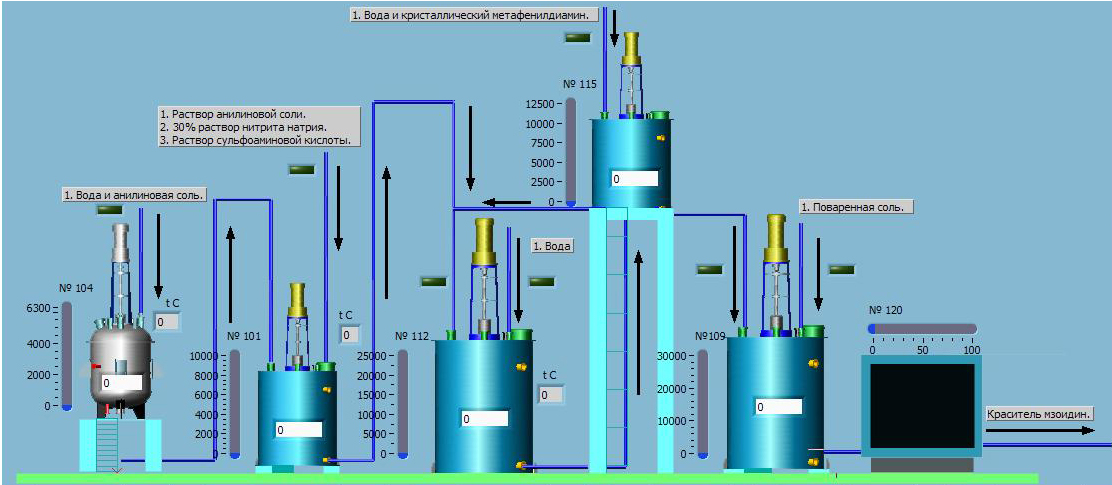Select the large blue tank №112
Viewport: 1112px width, 485px height.
click(x=484, y=406)
